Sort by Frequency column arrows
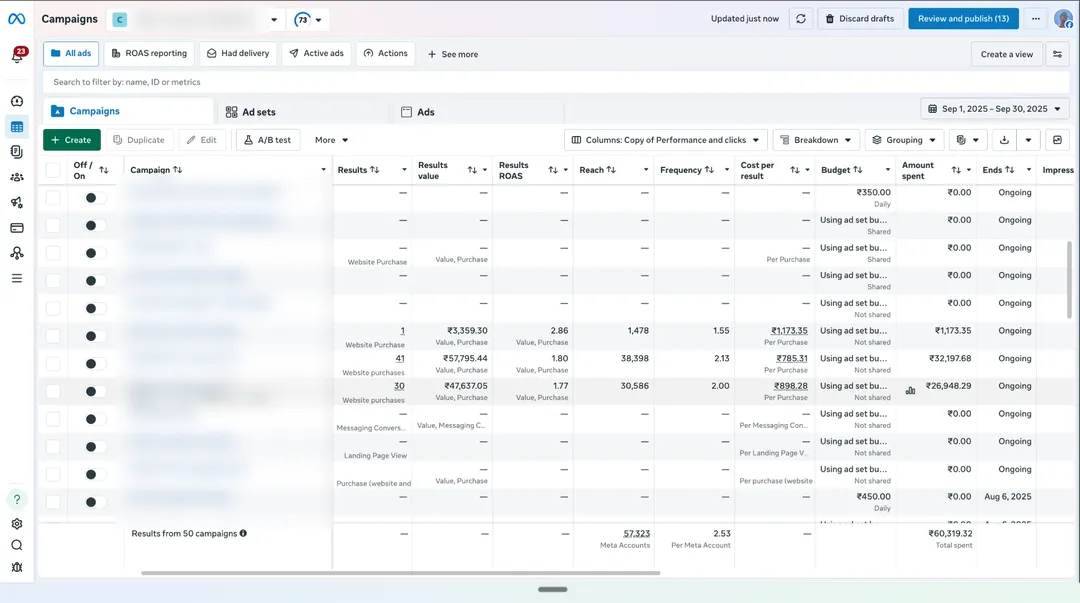This screenshot has height=603, width=1080. pos(709,170)
